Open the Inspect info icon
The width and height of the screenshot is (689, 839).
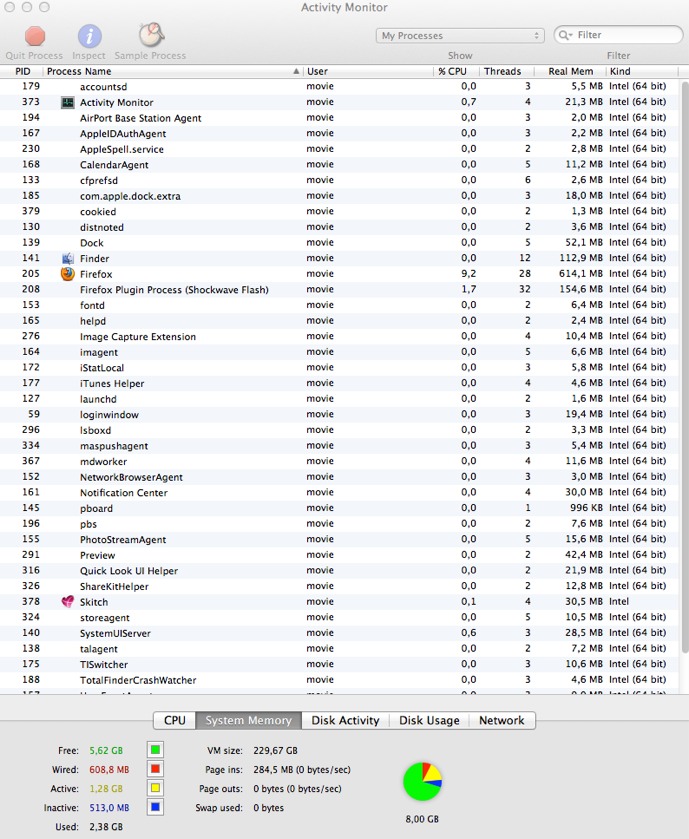(x=89, y=36)
